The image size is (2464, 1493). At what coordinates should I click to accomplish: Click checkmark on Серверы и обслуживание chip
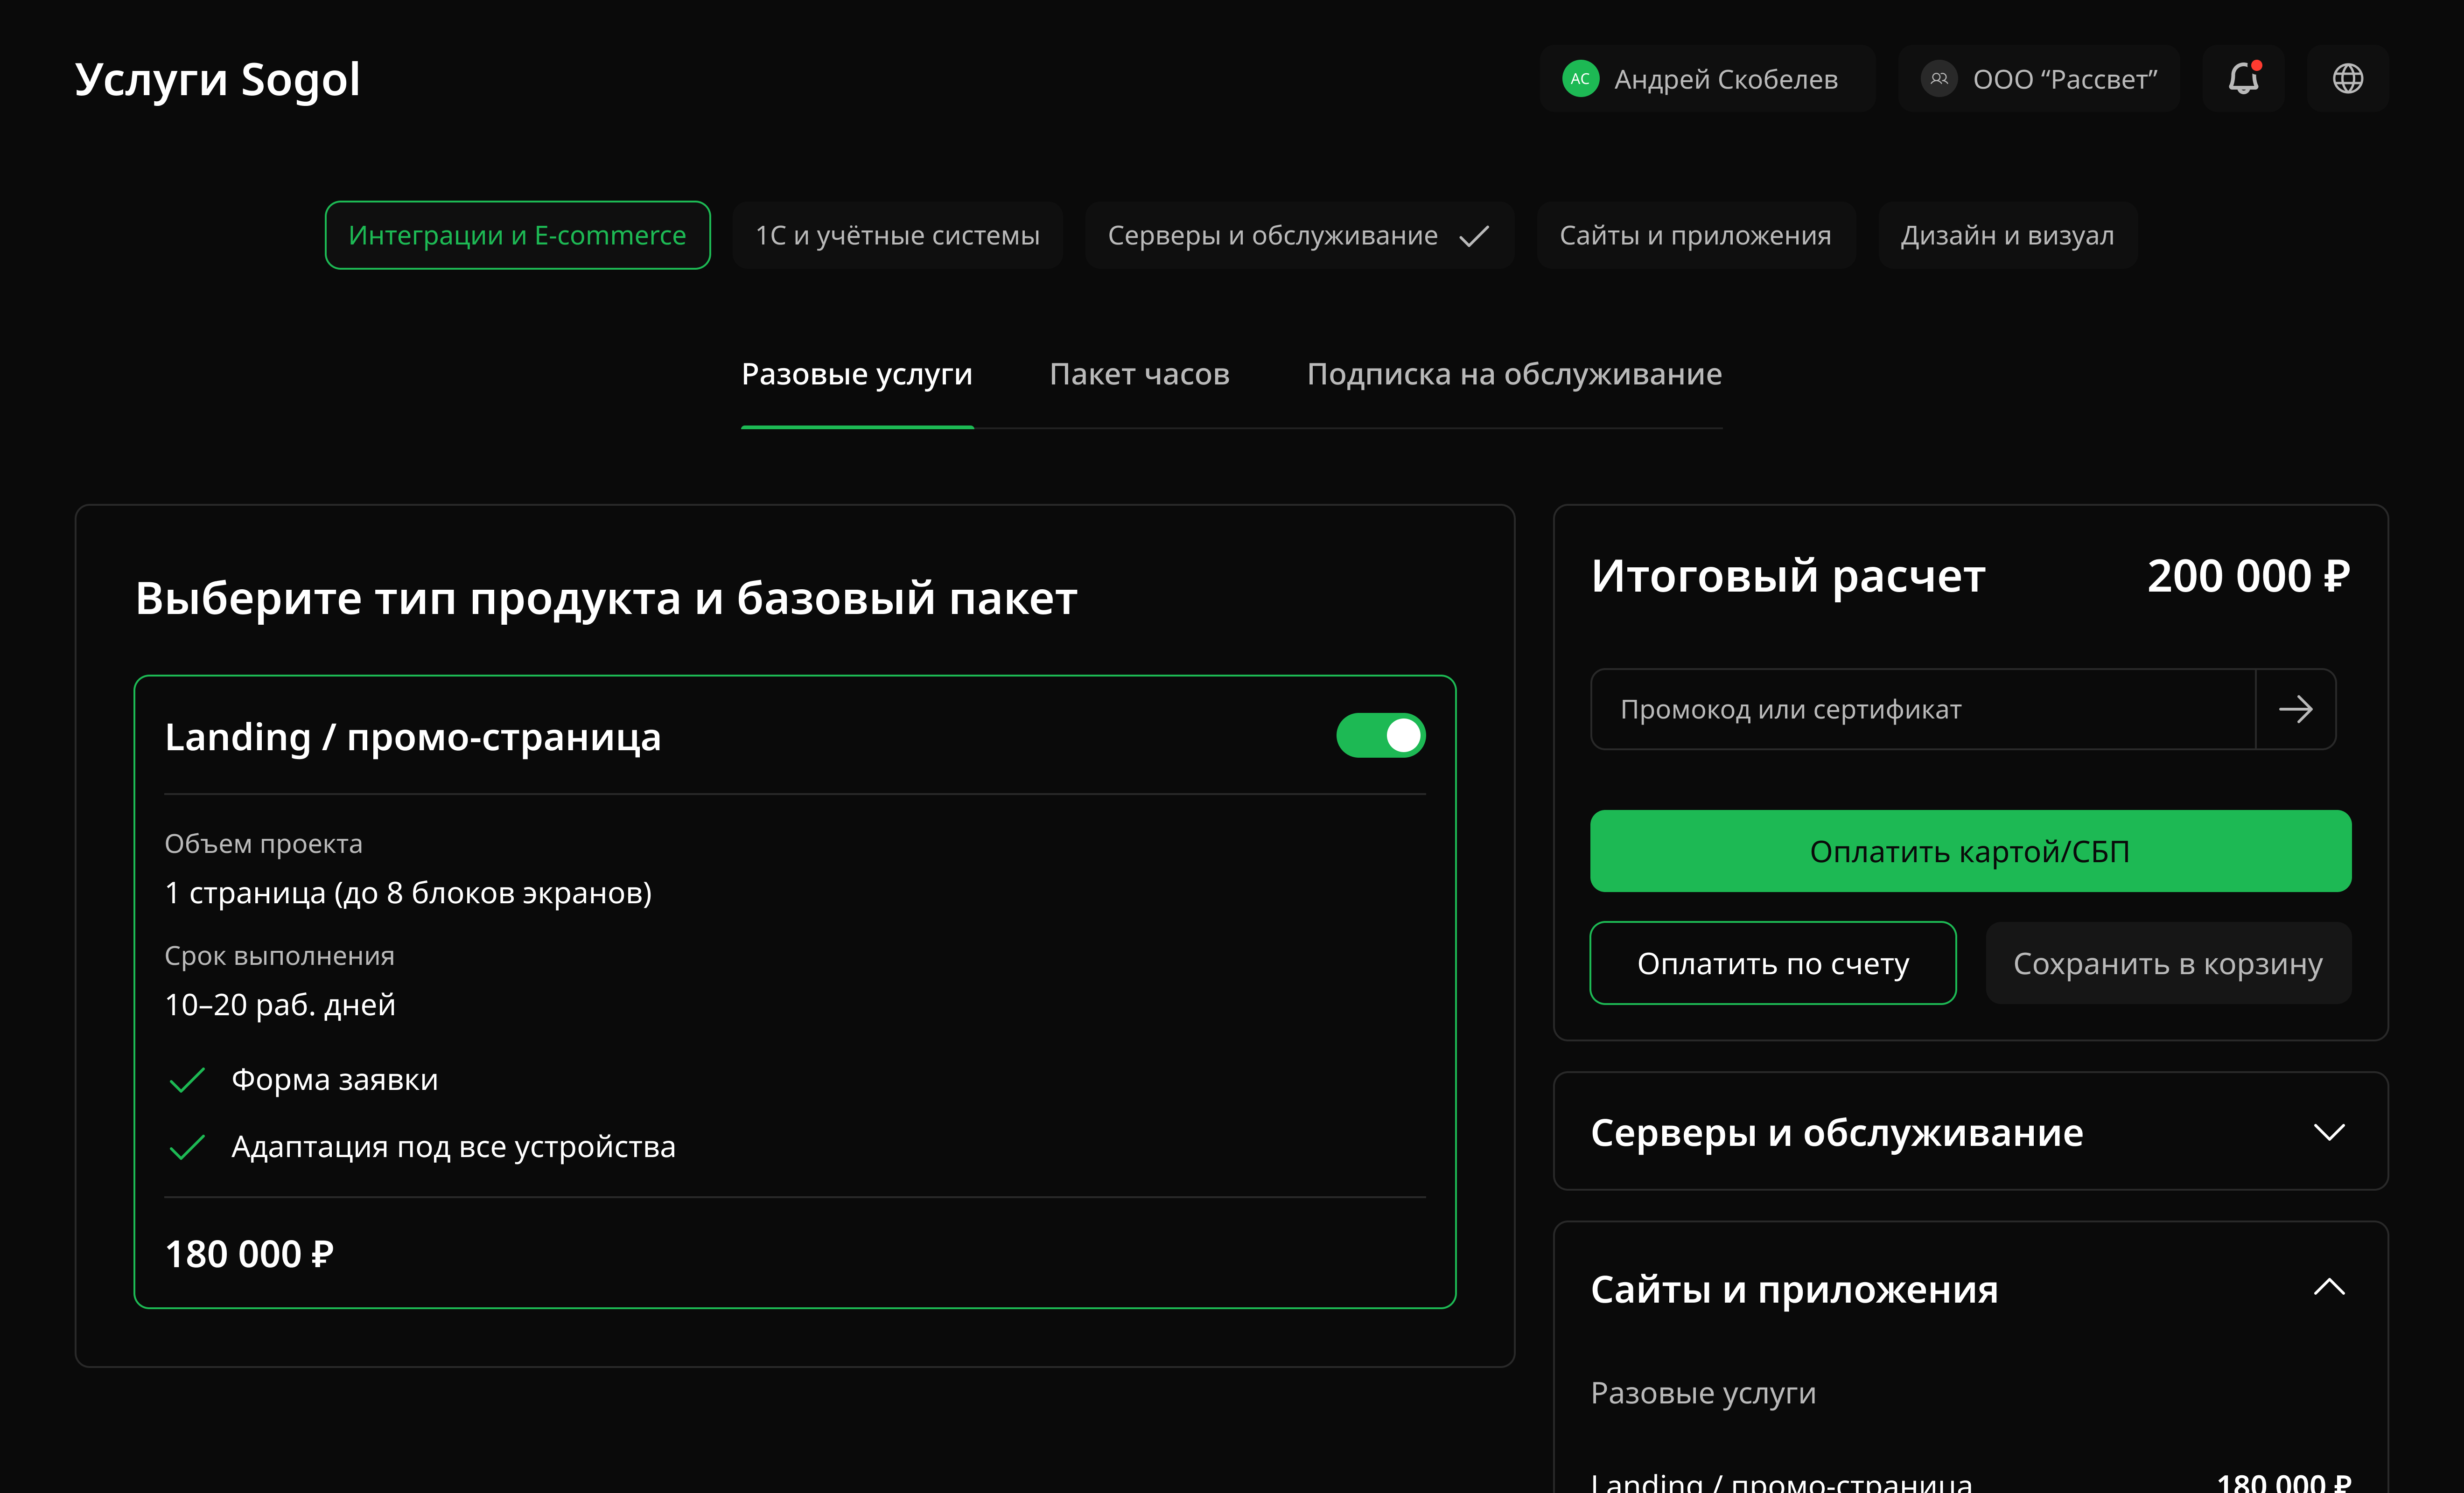(x=1474, y=236)
